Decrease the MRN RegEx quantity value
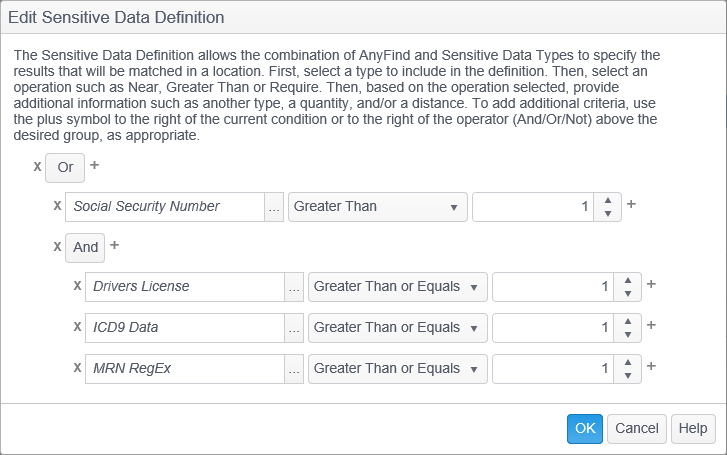 coord(628,375)
